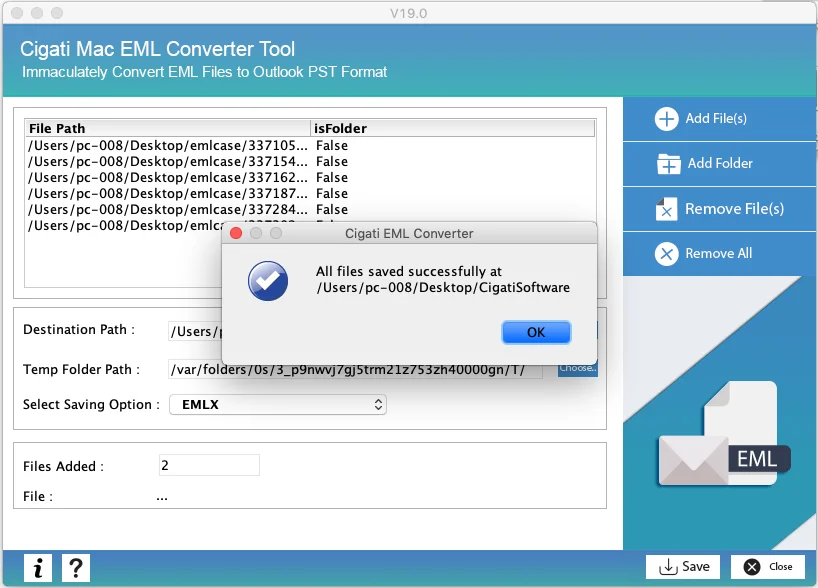Click the File Path column header
This screenshot has height=588, width=818.
click(167, 128)
